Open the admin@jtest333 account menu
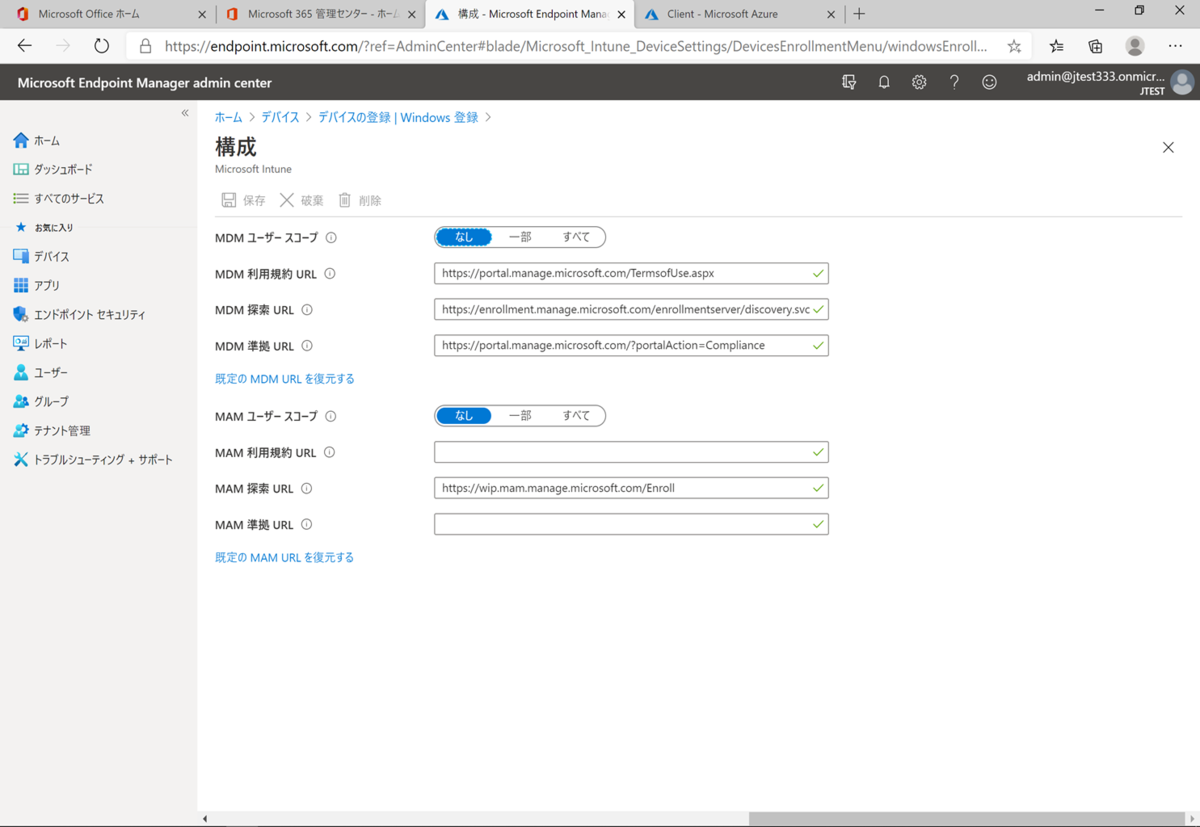1200x827 pixels. tap(1110, 82)
